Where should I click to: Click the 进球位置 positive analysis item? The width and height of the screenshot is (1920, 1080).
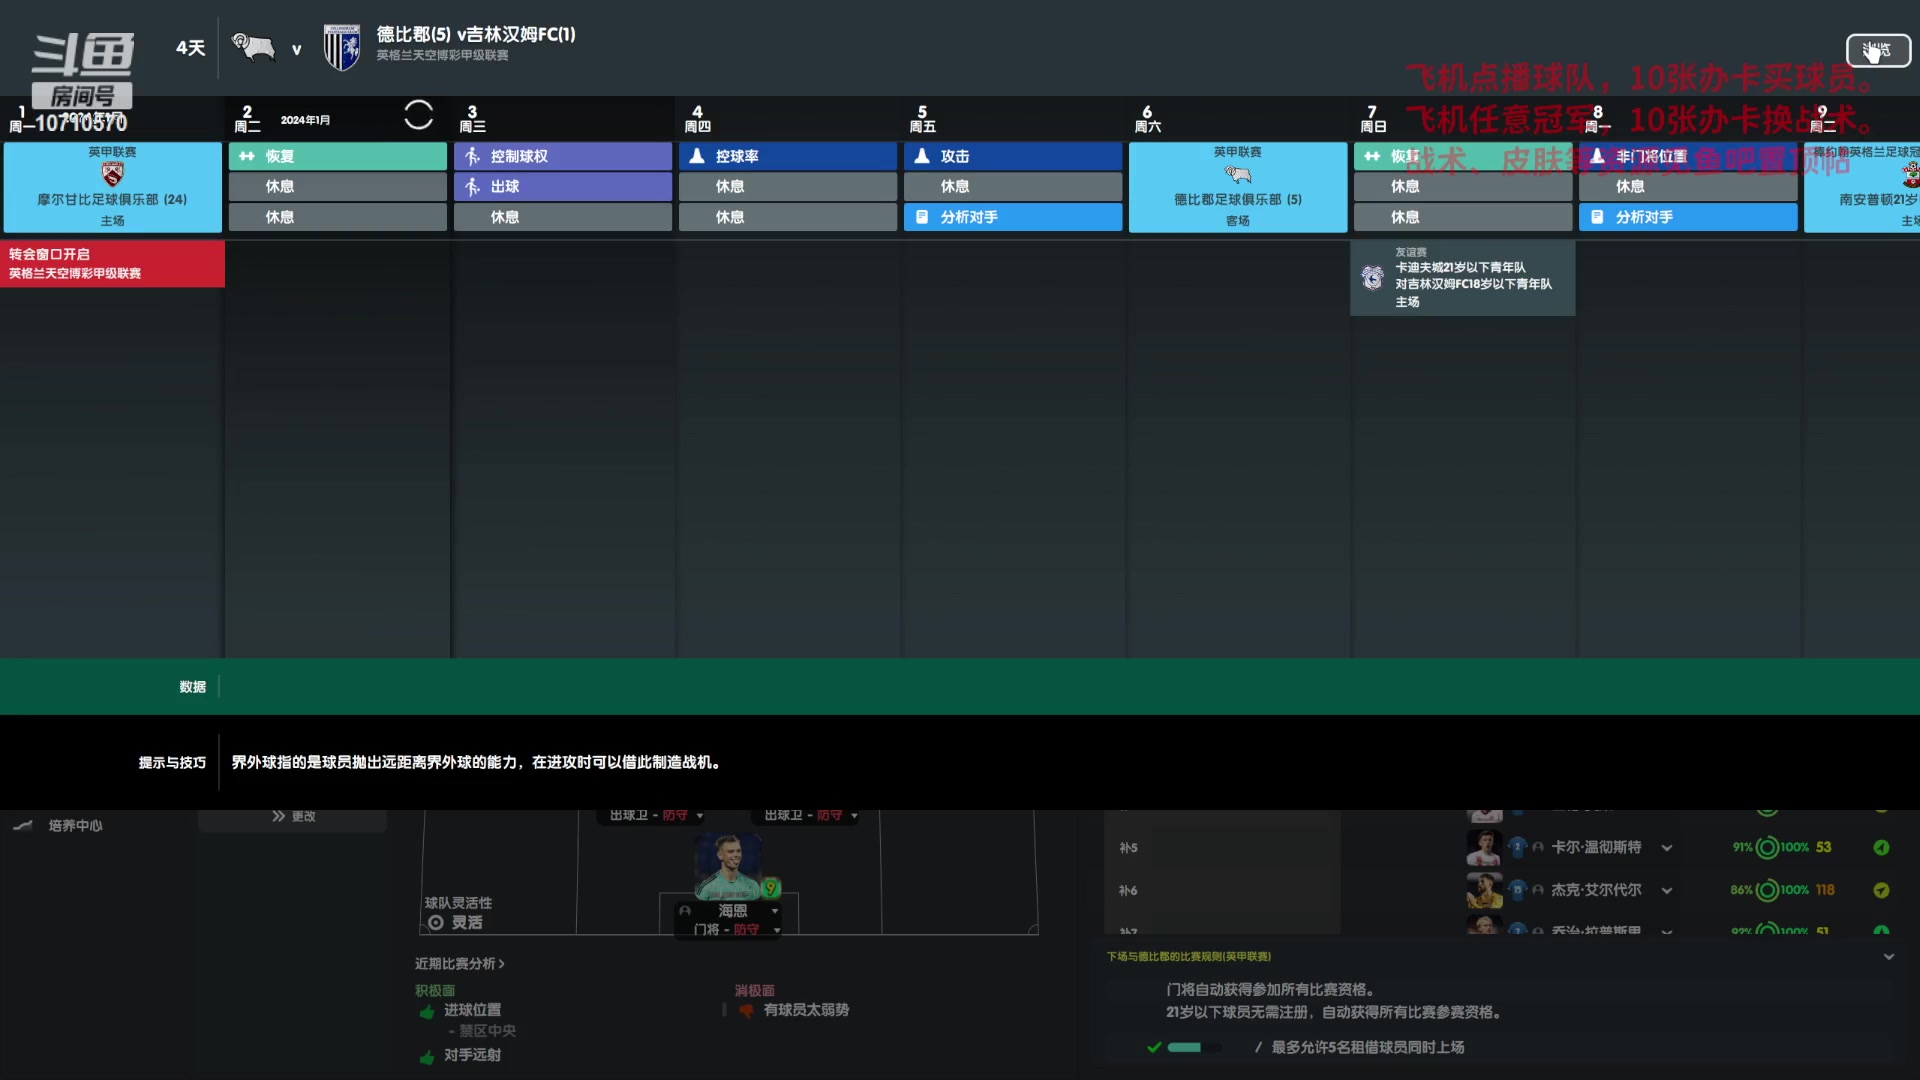click(x=473, y=1010)
